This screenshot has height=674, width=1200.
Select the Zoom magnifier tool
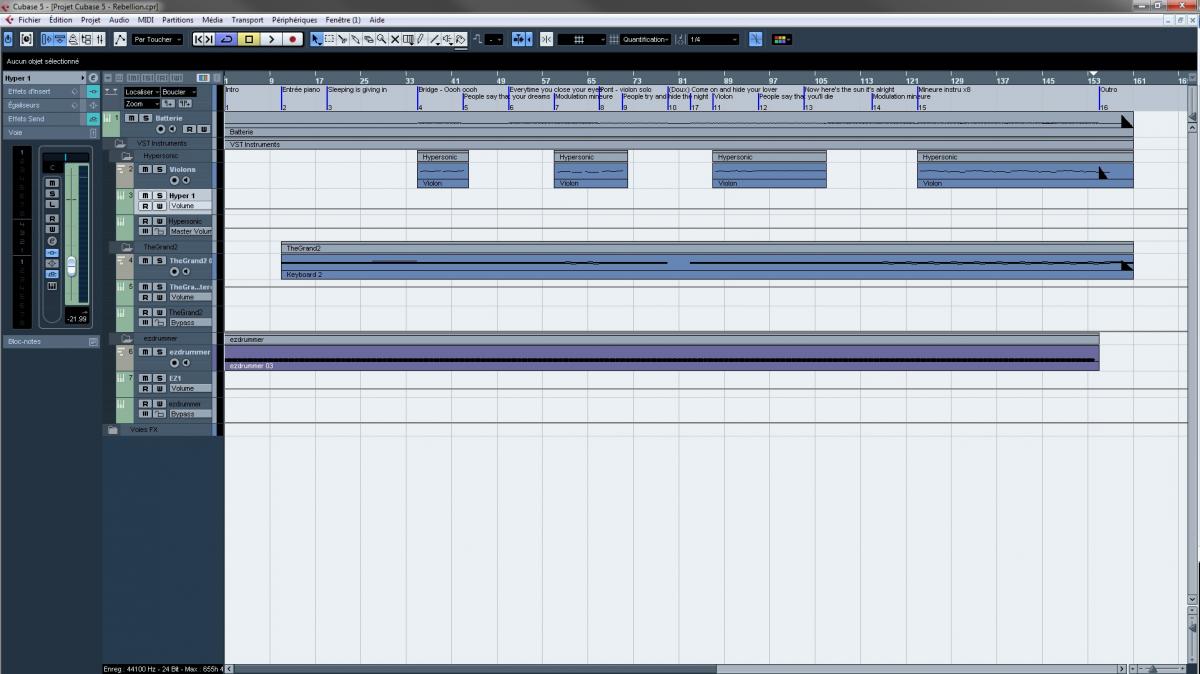click(x=381, y=39)
